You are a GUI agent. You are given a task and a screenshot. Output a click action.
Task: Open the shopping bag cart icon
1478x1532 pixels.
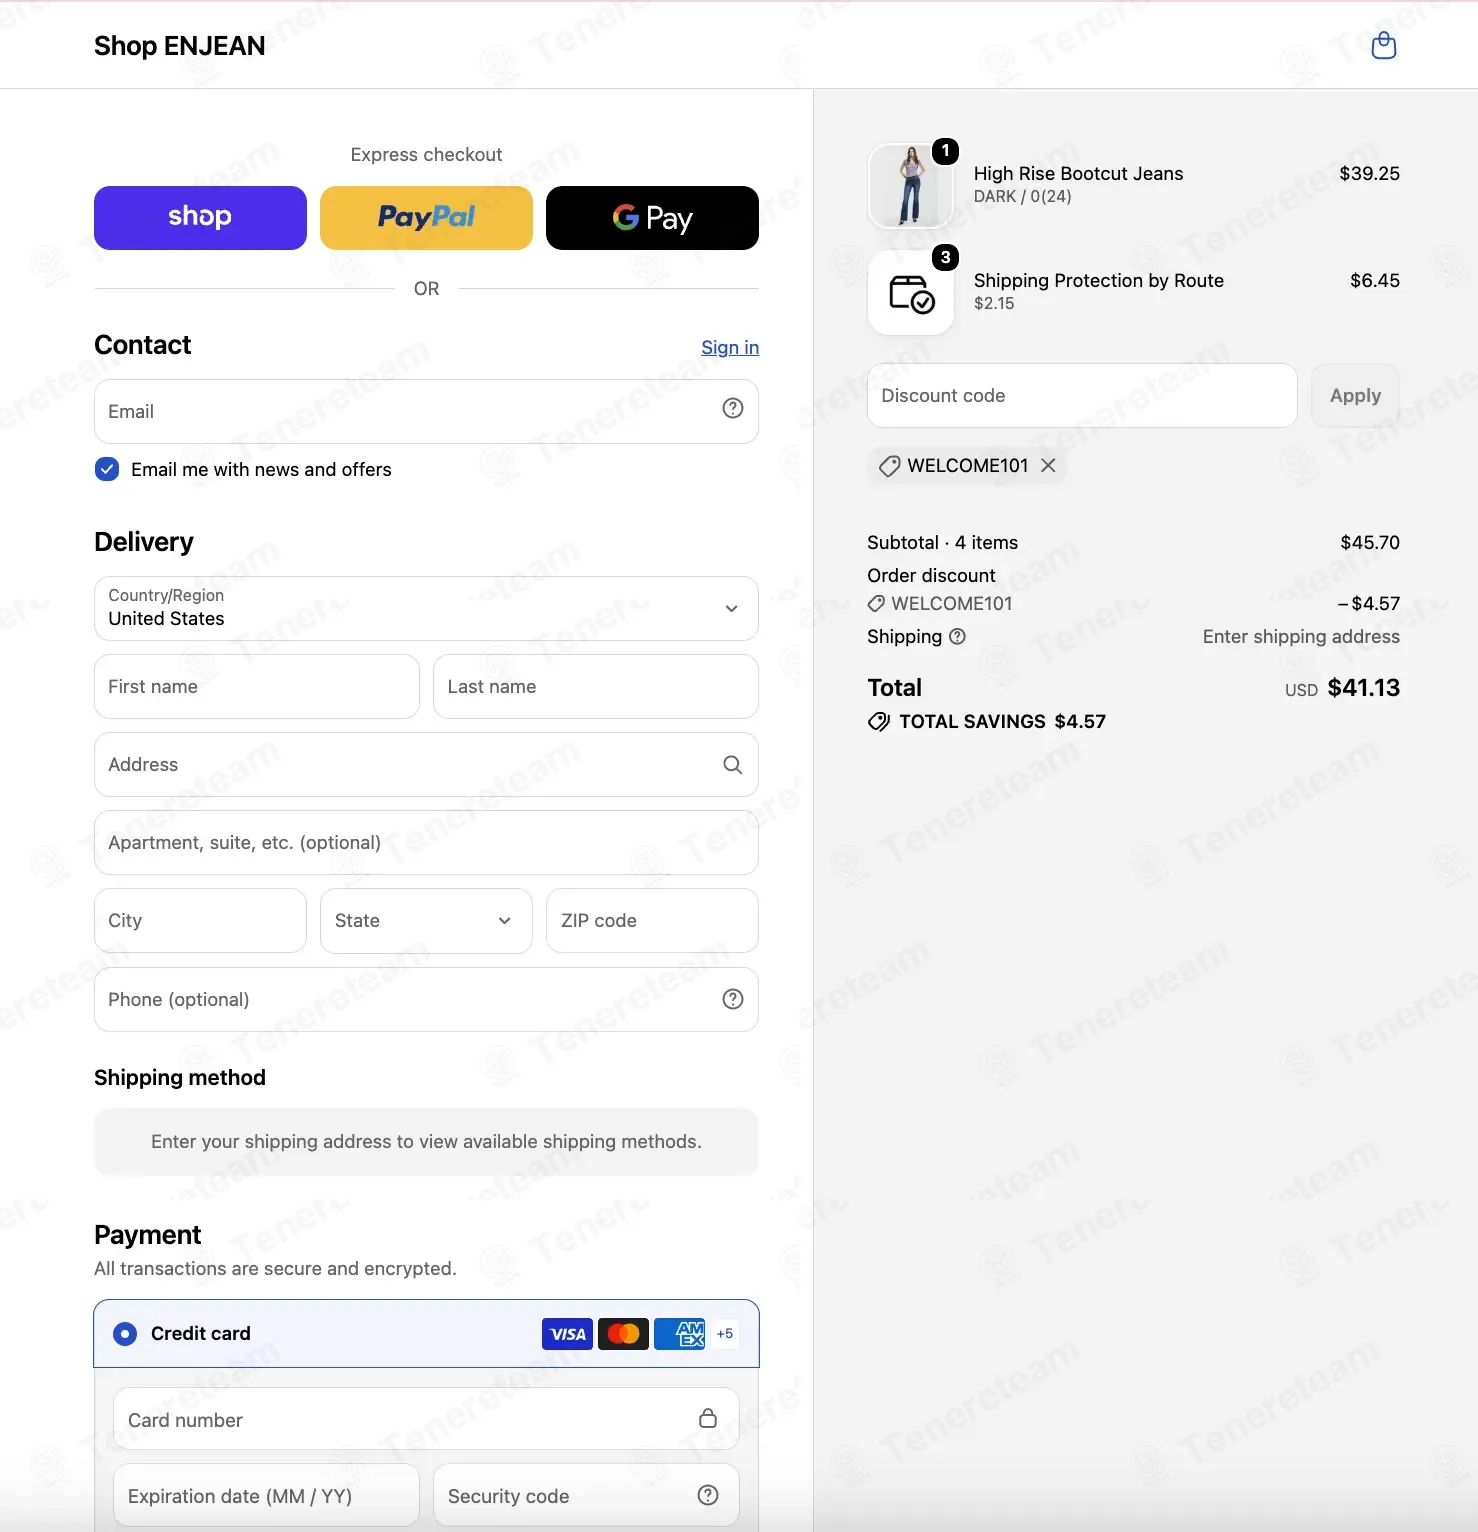[1383, 45]
